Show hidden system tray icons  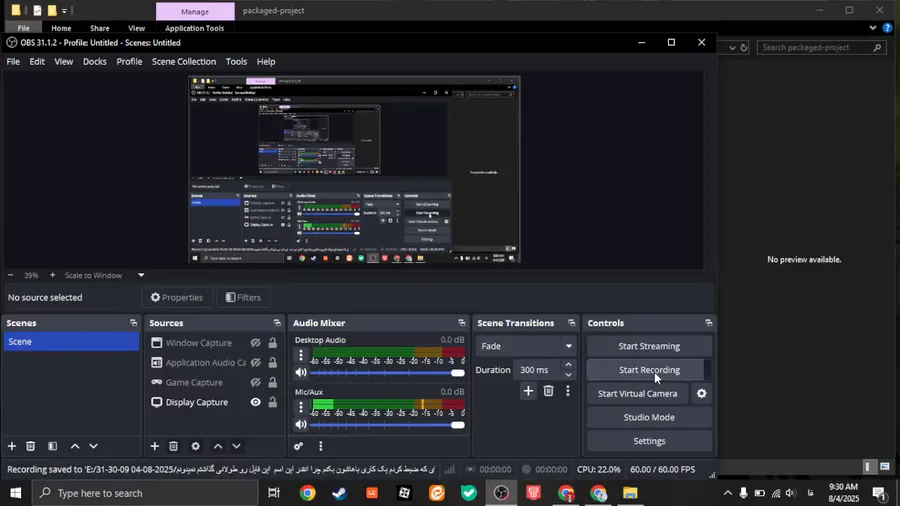tap(727, 493)
